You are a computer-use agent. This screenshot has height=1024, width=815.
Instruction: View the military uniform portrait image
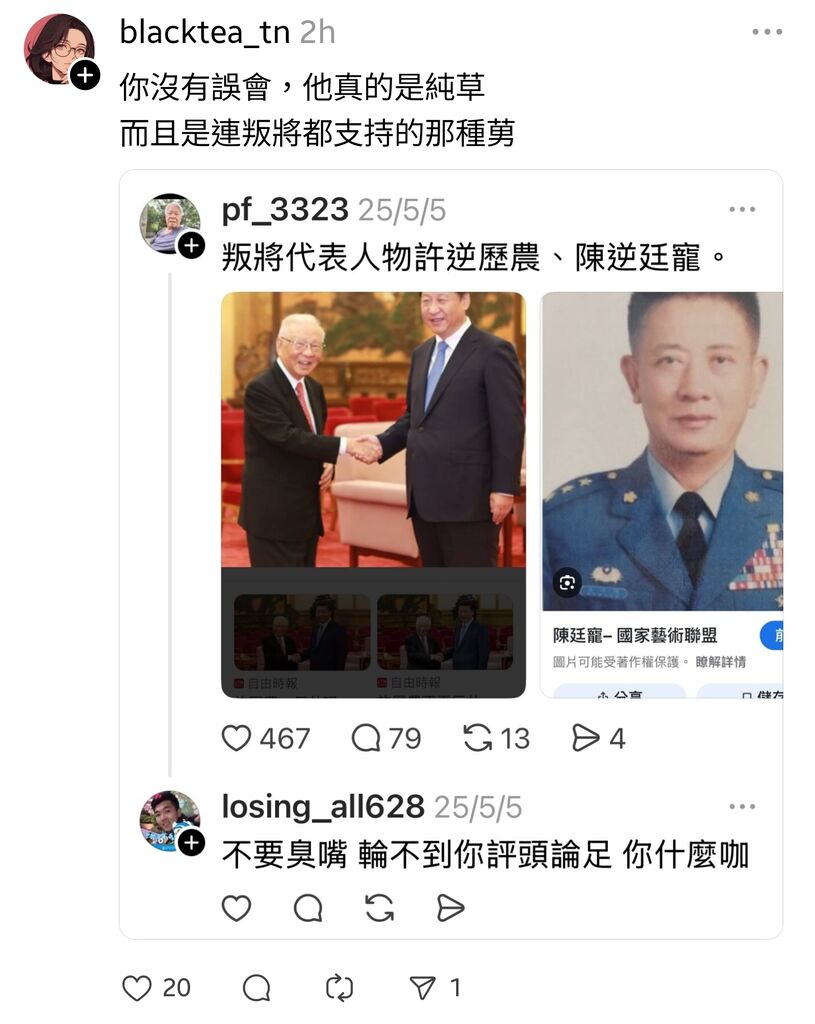point(662,451)
